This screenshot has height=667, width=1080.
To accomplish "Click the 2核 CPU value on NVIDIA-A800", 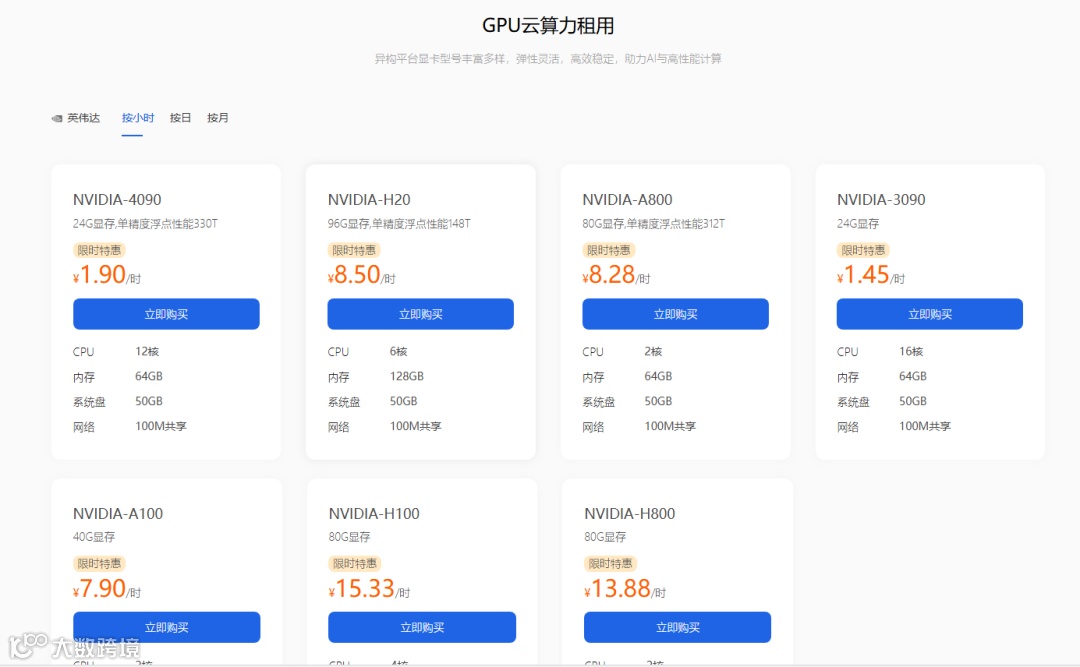I will [653, 351].
